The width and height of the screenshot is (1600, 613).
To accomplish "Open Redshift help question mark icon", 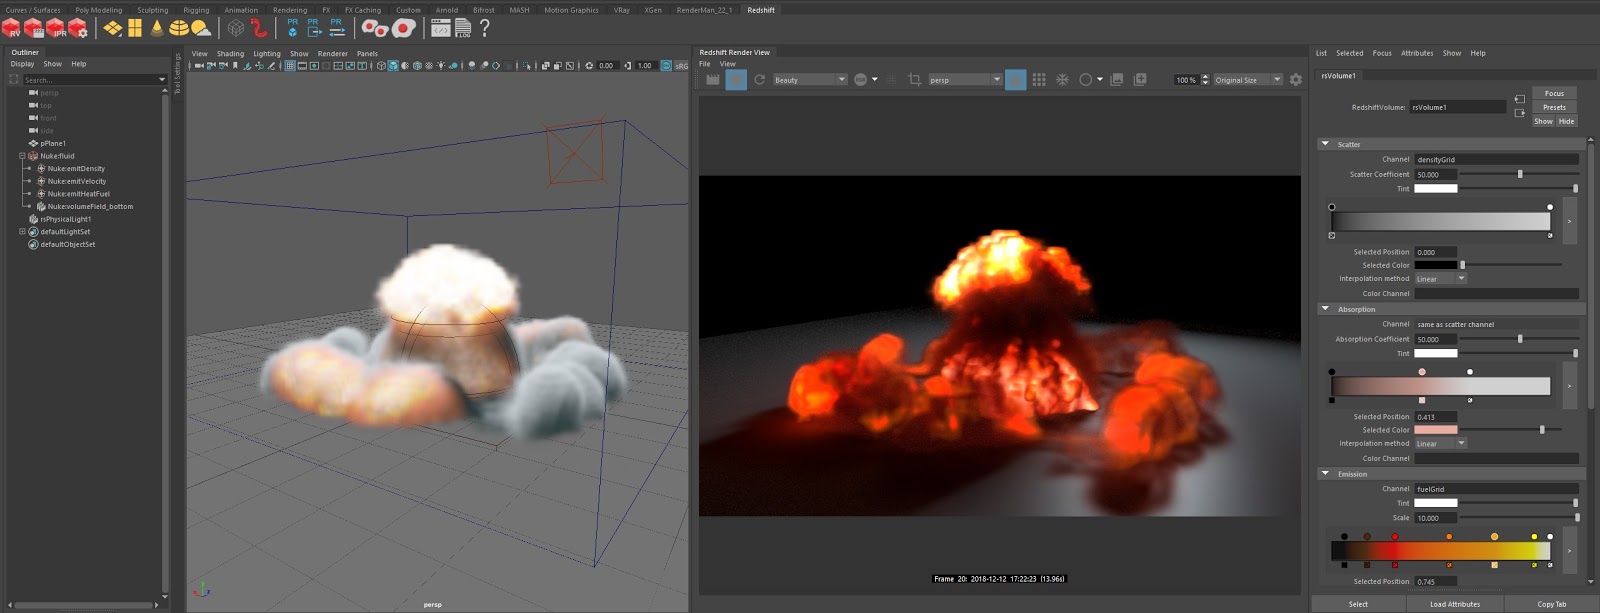I will point(485,28).
